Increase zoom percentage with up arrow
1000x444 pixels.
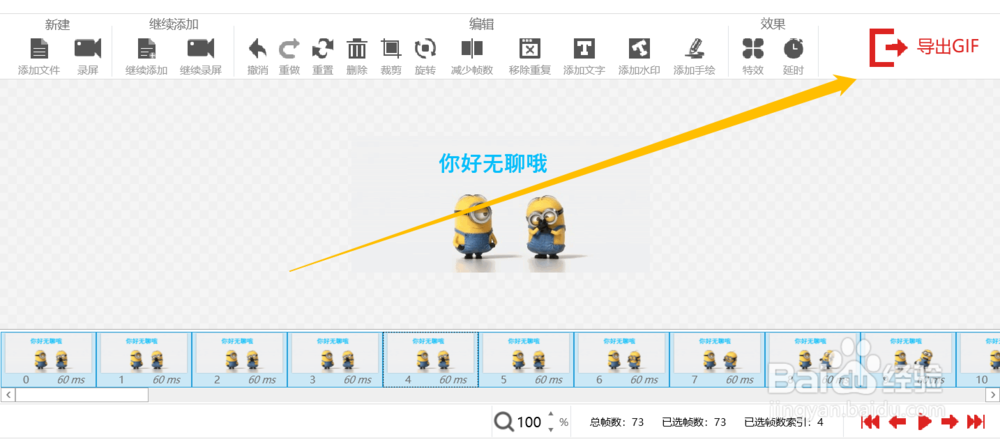point(550,415)
